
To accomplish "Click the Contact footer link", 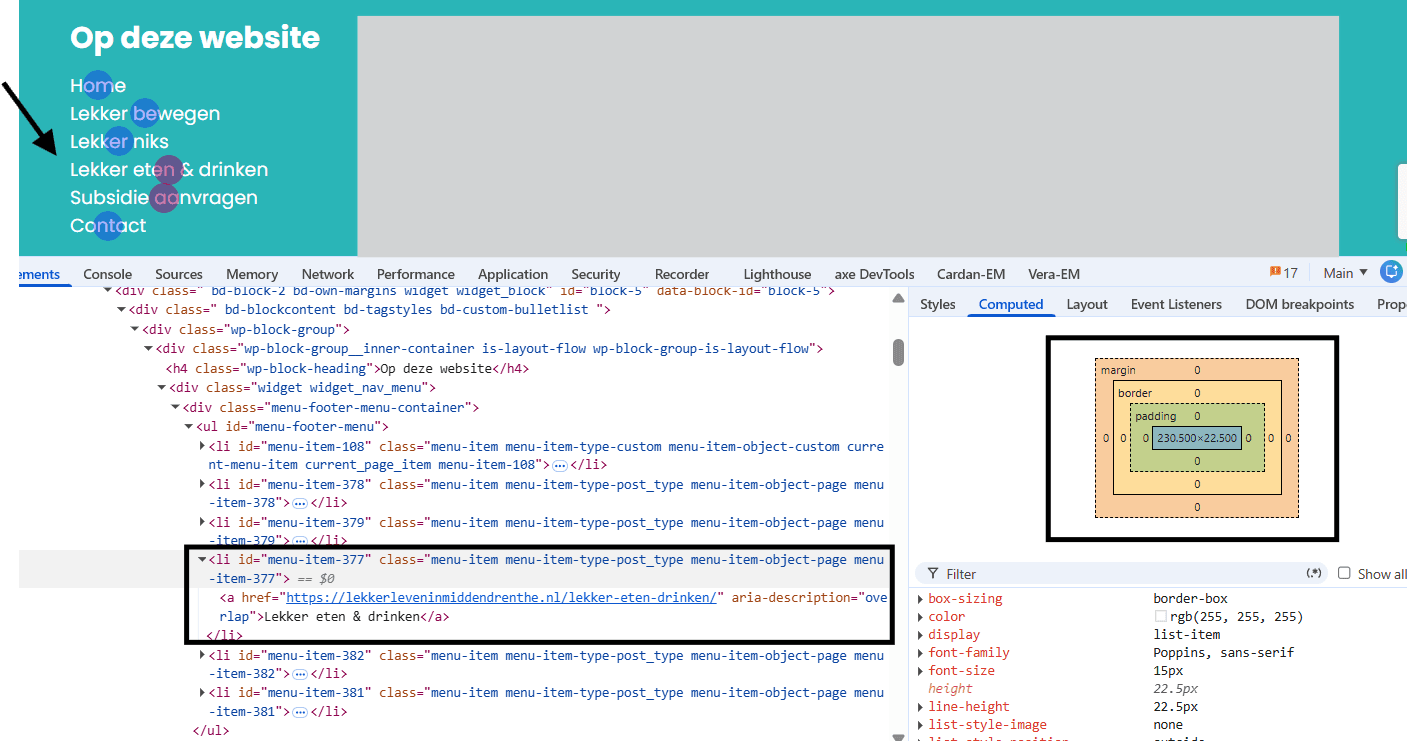I will [108, 226].
